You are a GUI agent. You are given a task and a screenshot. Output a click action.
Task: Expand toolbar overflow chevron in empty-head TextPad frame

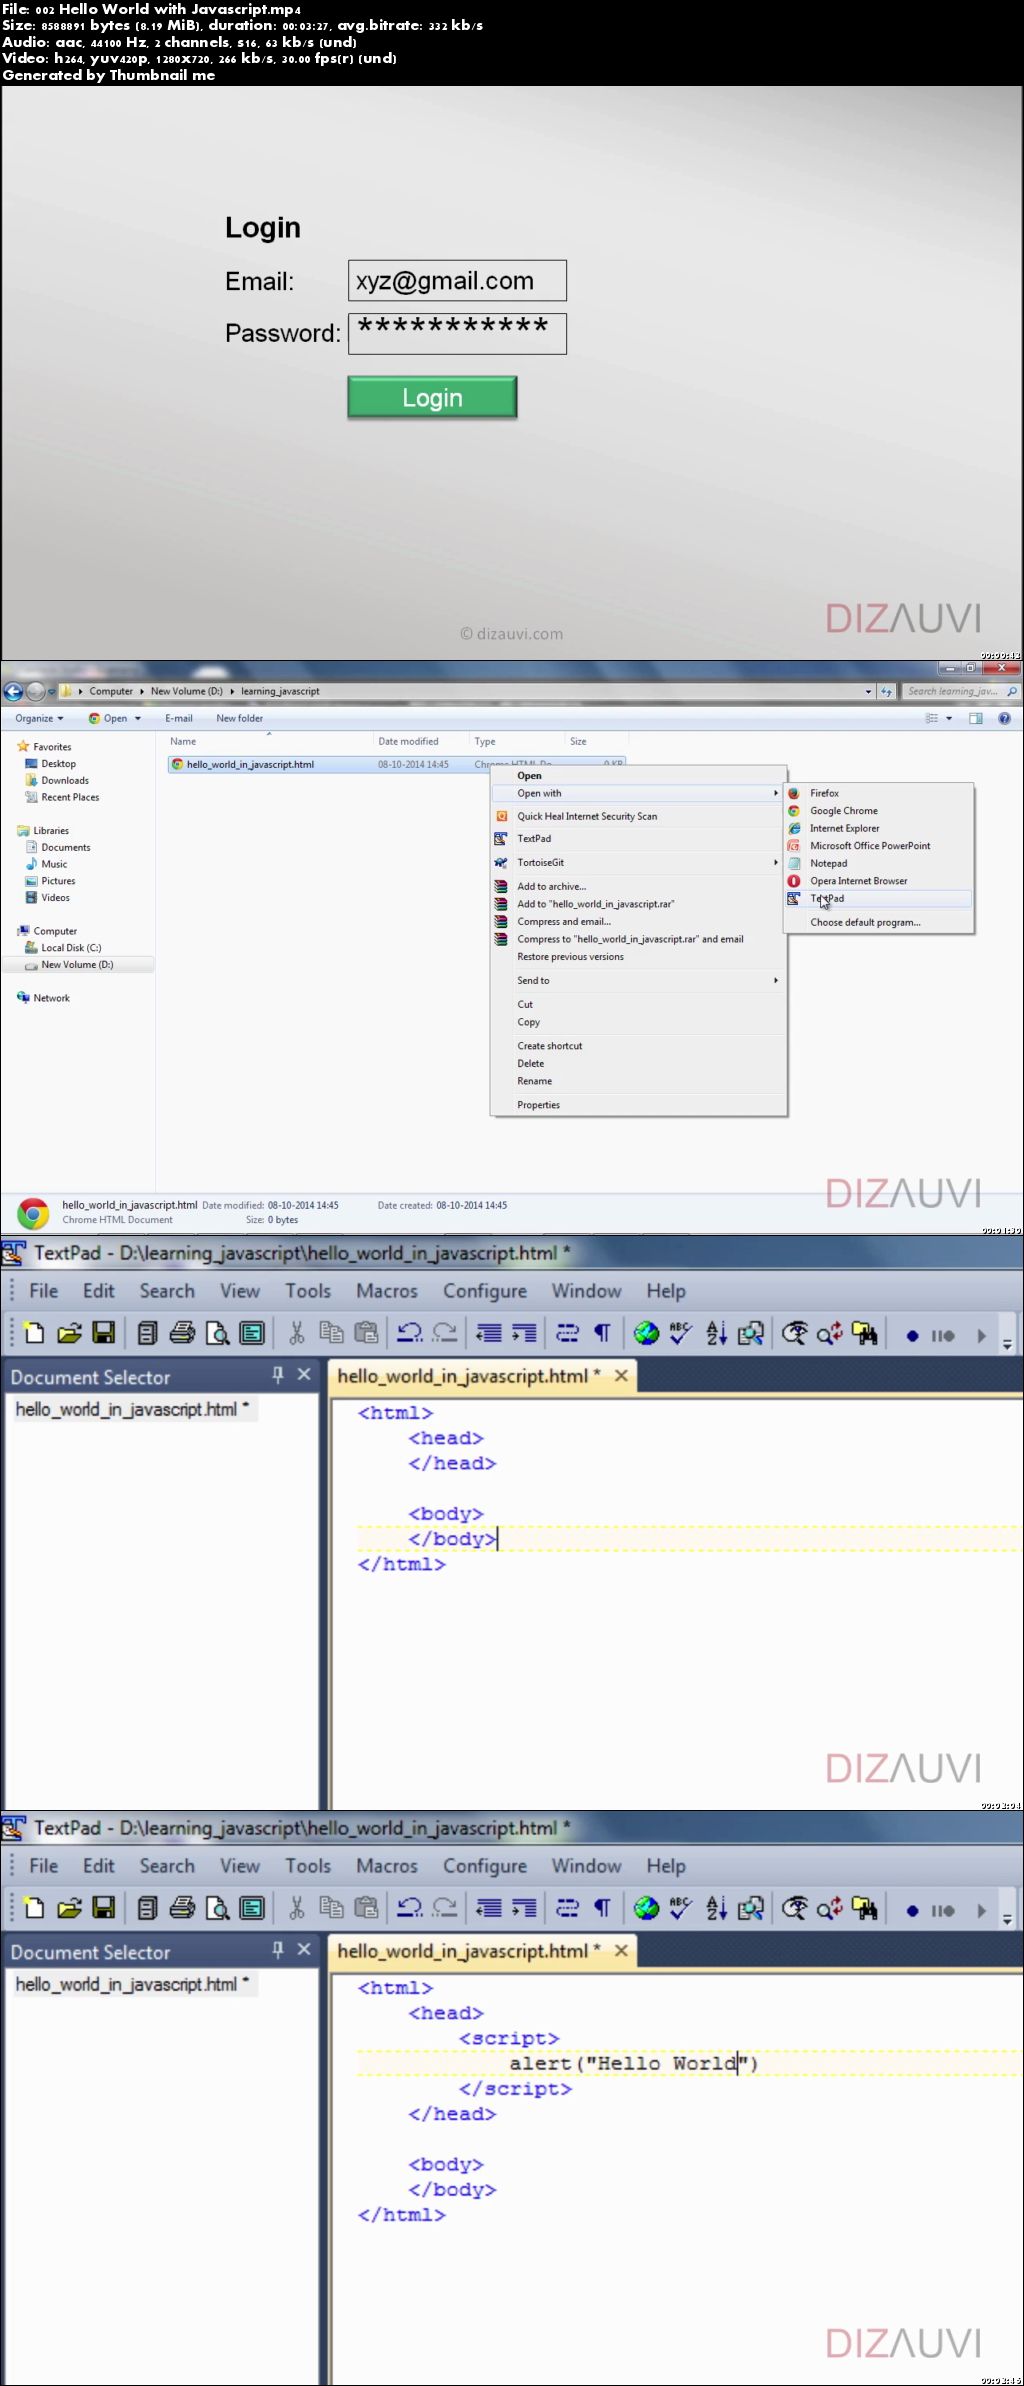click(1007, 1345)
